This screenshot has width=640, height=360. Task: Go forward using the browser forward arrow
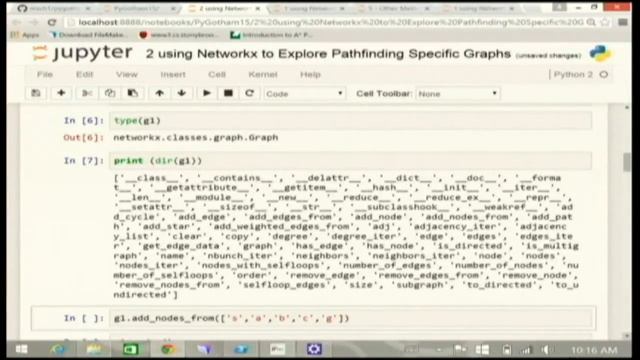(x=34, y=22)
